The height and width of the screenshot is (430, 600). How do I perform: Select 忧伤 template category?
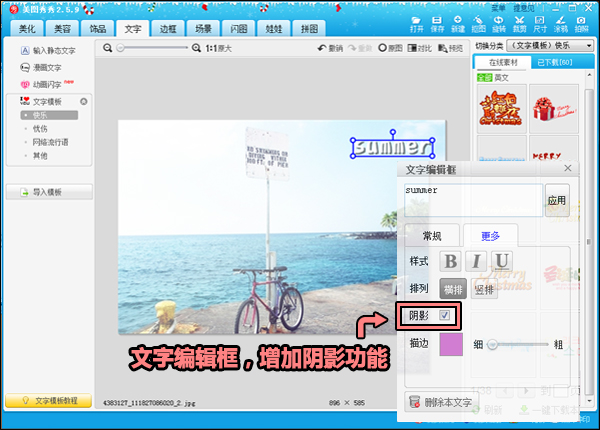click(40, 129)
